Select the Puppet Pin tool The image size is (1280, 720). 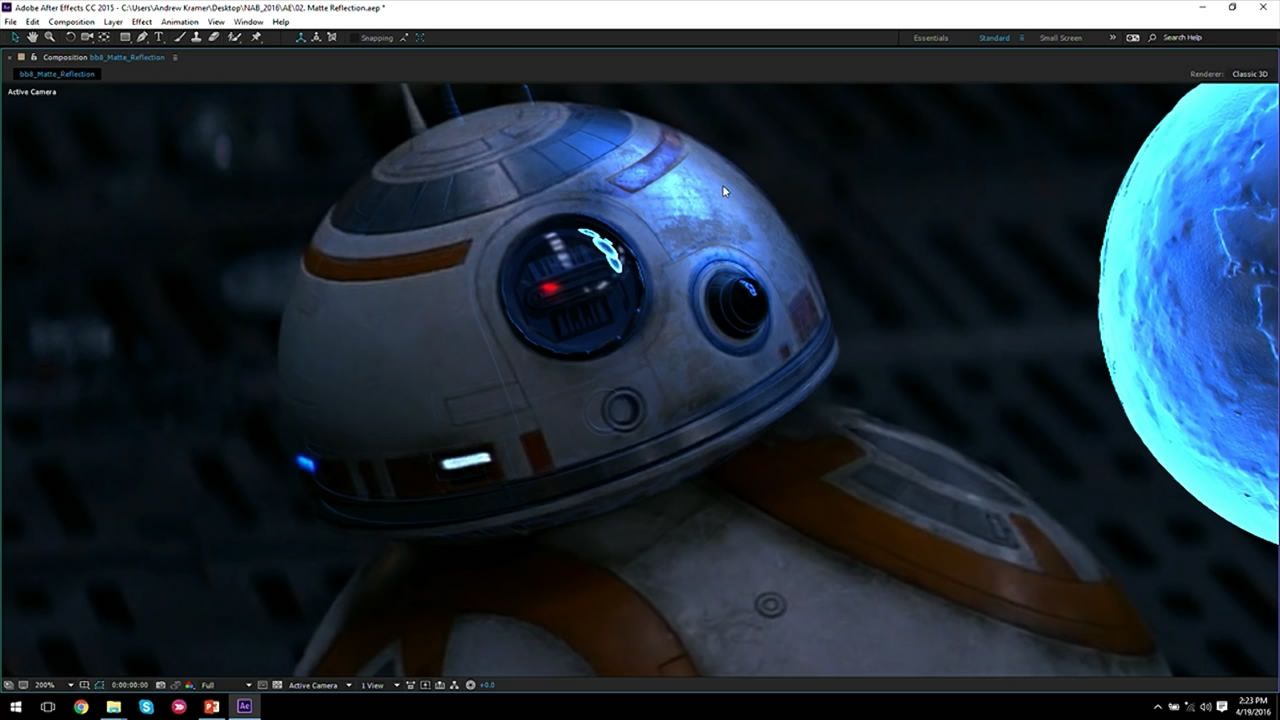tap(256, 37)
